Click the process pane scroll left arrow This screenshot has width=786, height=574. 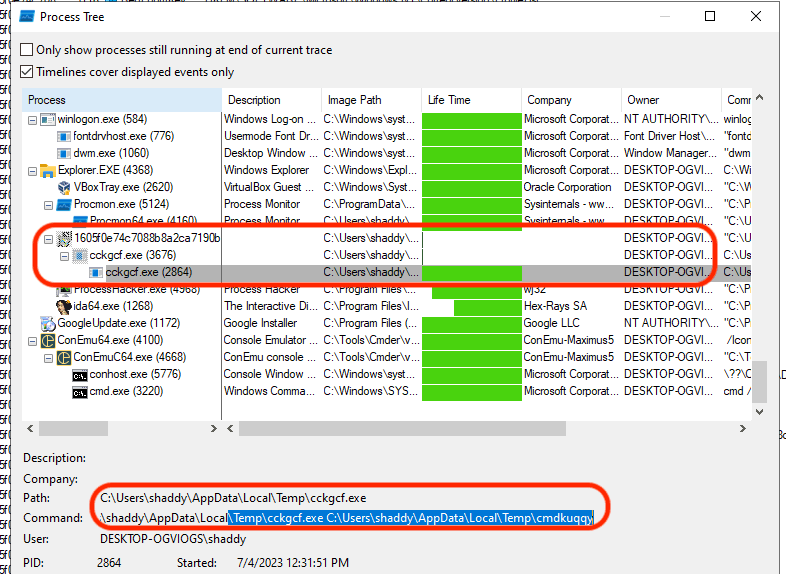coord(30,429)
